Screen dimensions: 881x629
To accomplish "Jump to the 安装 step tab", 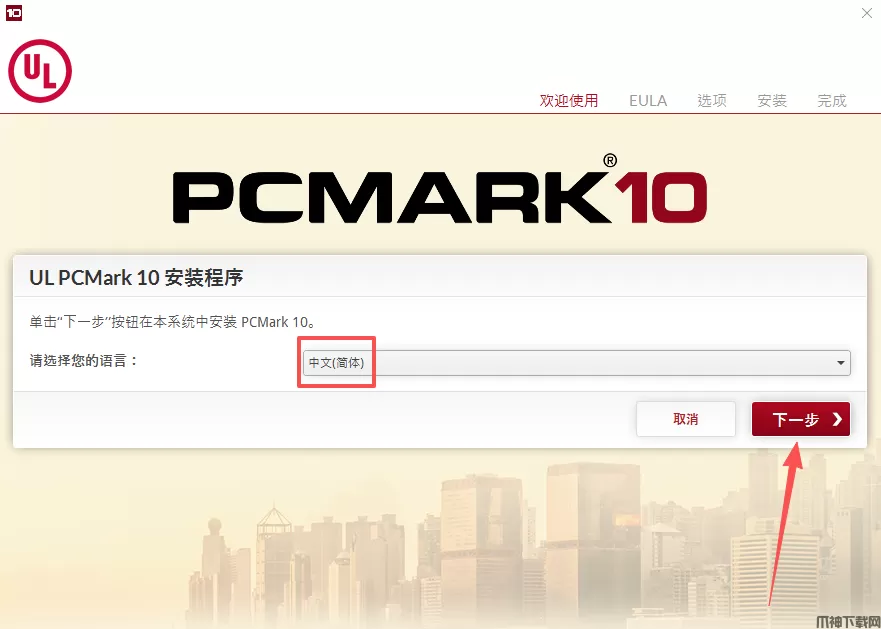I will pyautogui.click(x=772, y=101).
